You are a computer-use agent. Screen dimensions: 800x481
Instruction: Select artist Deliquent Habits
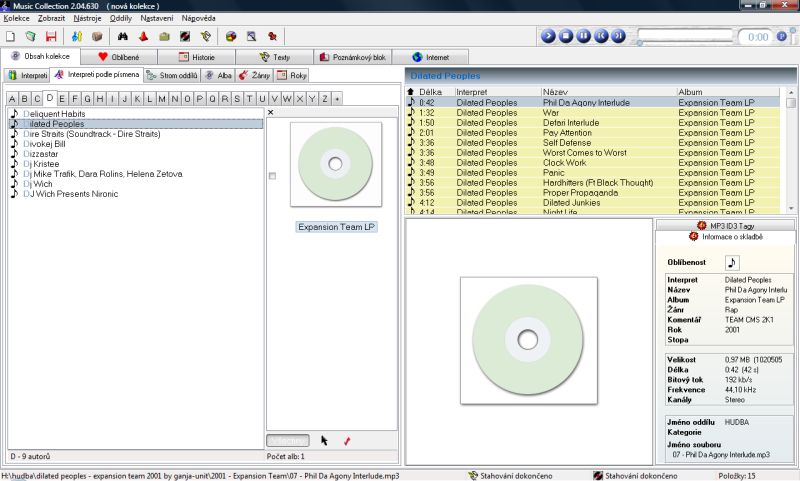click(x=54, y=114)
